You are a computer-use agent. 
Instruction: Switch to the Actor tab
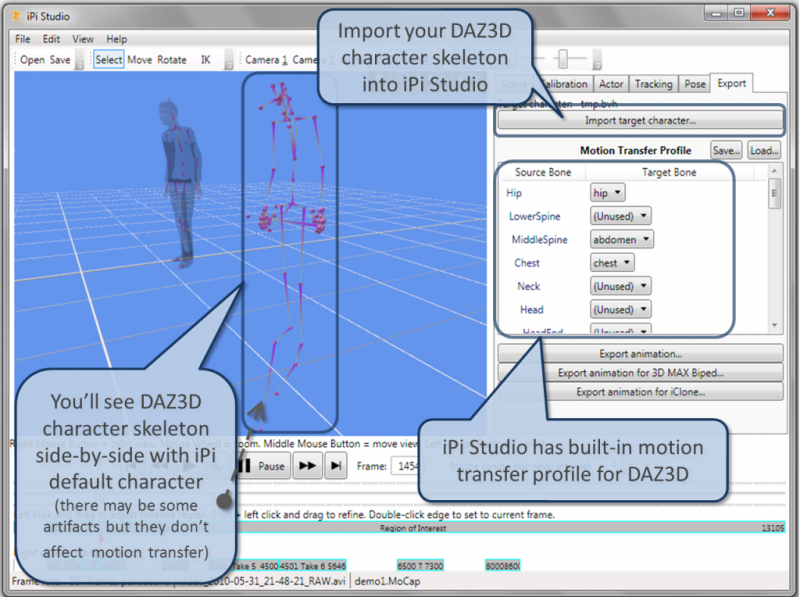[611, 84]
